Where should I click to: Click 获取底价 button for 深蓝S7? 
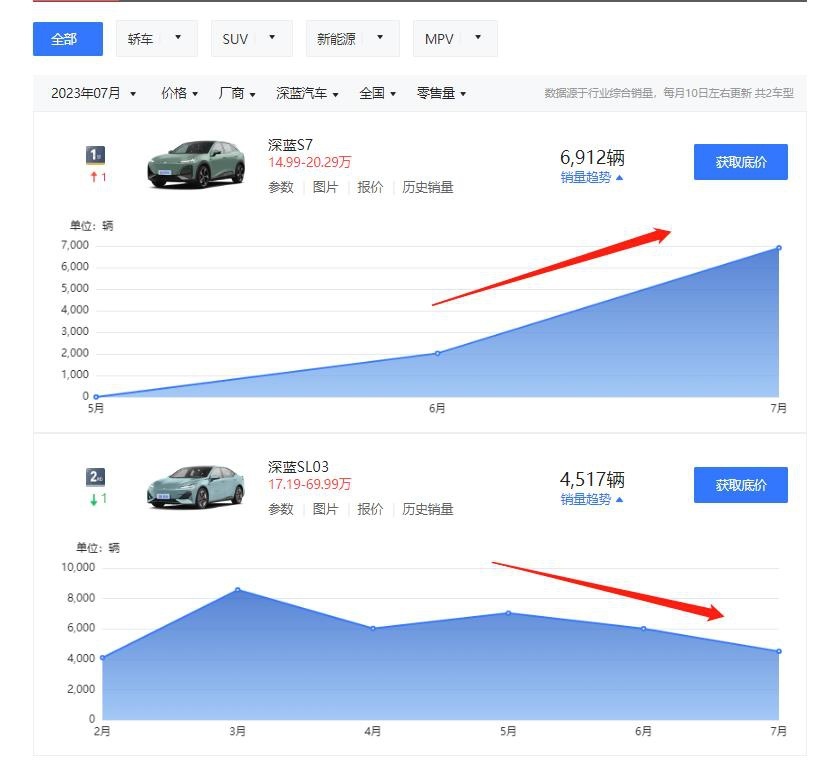click(740, 162)
